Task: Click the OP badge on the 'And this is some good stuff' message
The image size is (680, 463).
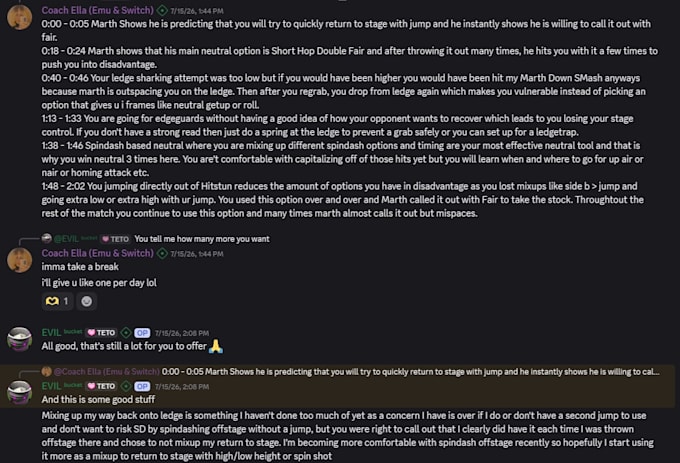Action: [142, 386]
